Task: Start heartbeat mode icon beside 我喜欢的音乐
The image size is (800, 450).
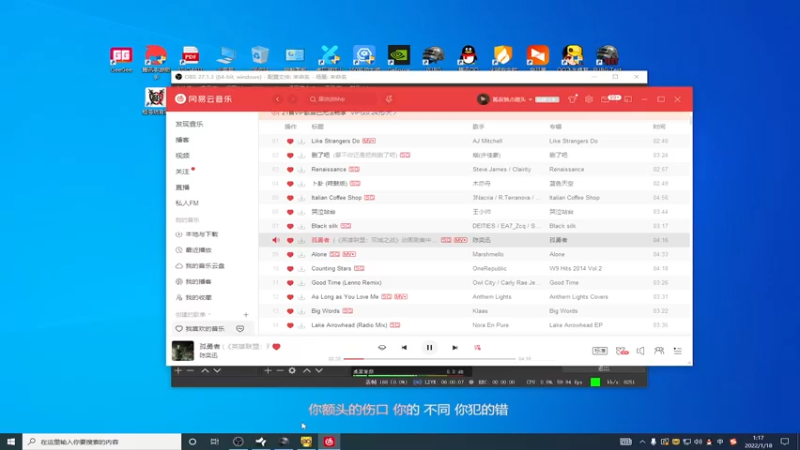Action: click(x=240, y=329)
